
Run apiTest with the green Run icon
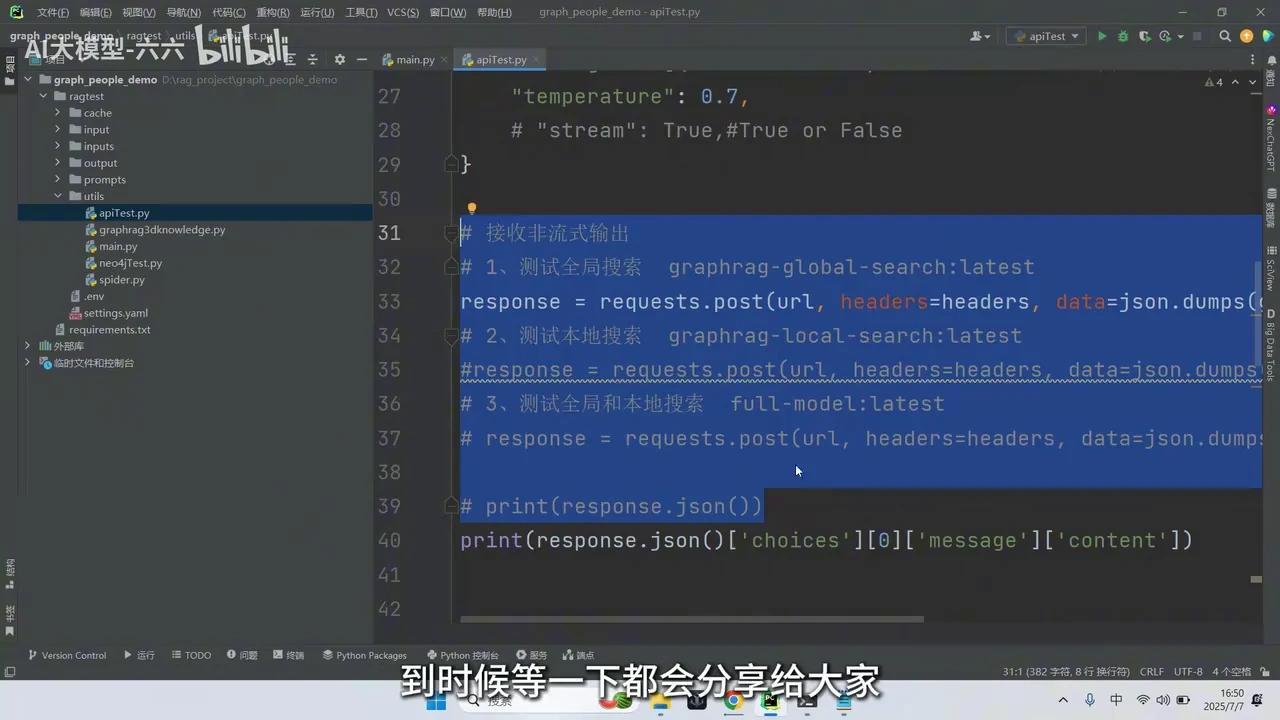click(1101, 36)
